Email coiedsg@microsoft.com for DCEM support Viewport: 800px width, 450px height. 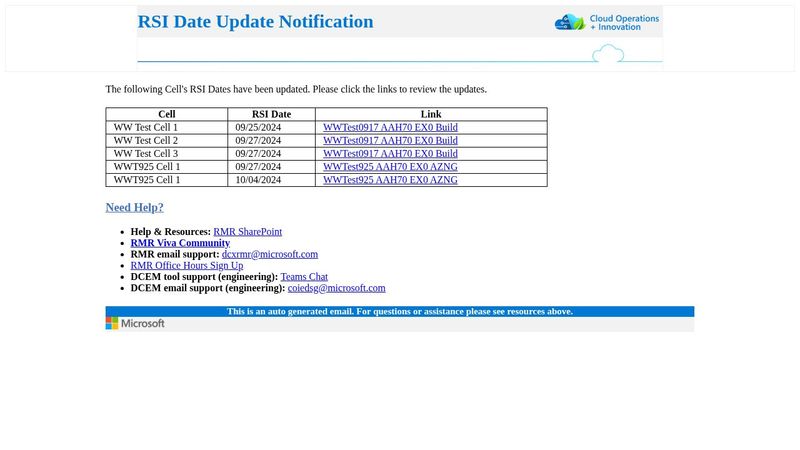(336, 288)
